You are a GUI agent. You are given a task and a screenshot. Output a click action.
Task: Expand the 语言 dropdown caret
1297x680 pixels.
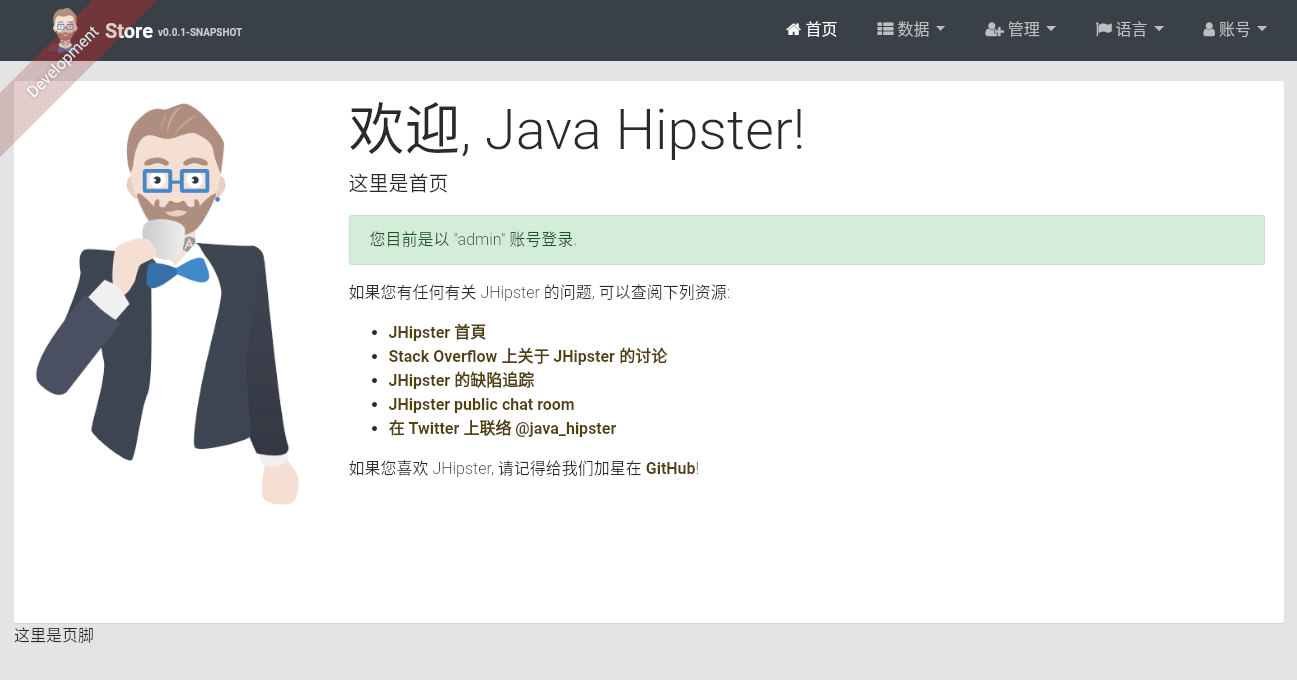1159,30
